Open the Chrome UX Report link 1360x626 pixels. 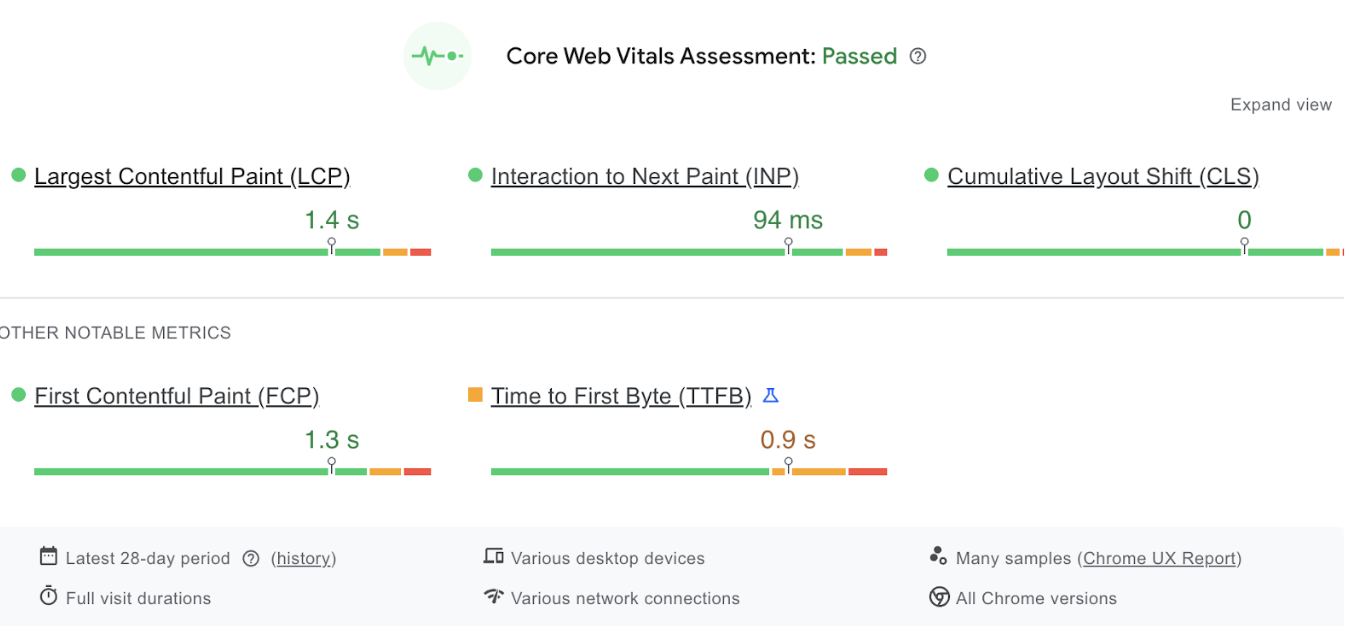coord(1159,558)
